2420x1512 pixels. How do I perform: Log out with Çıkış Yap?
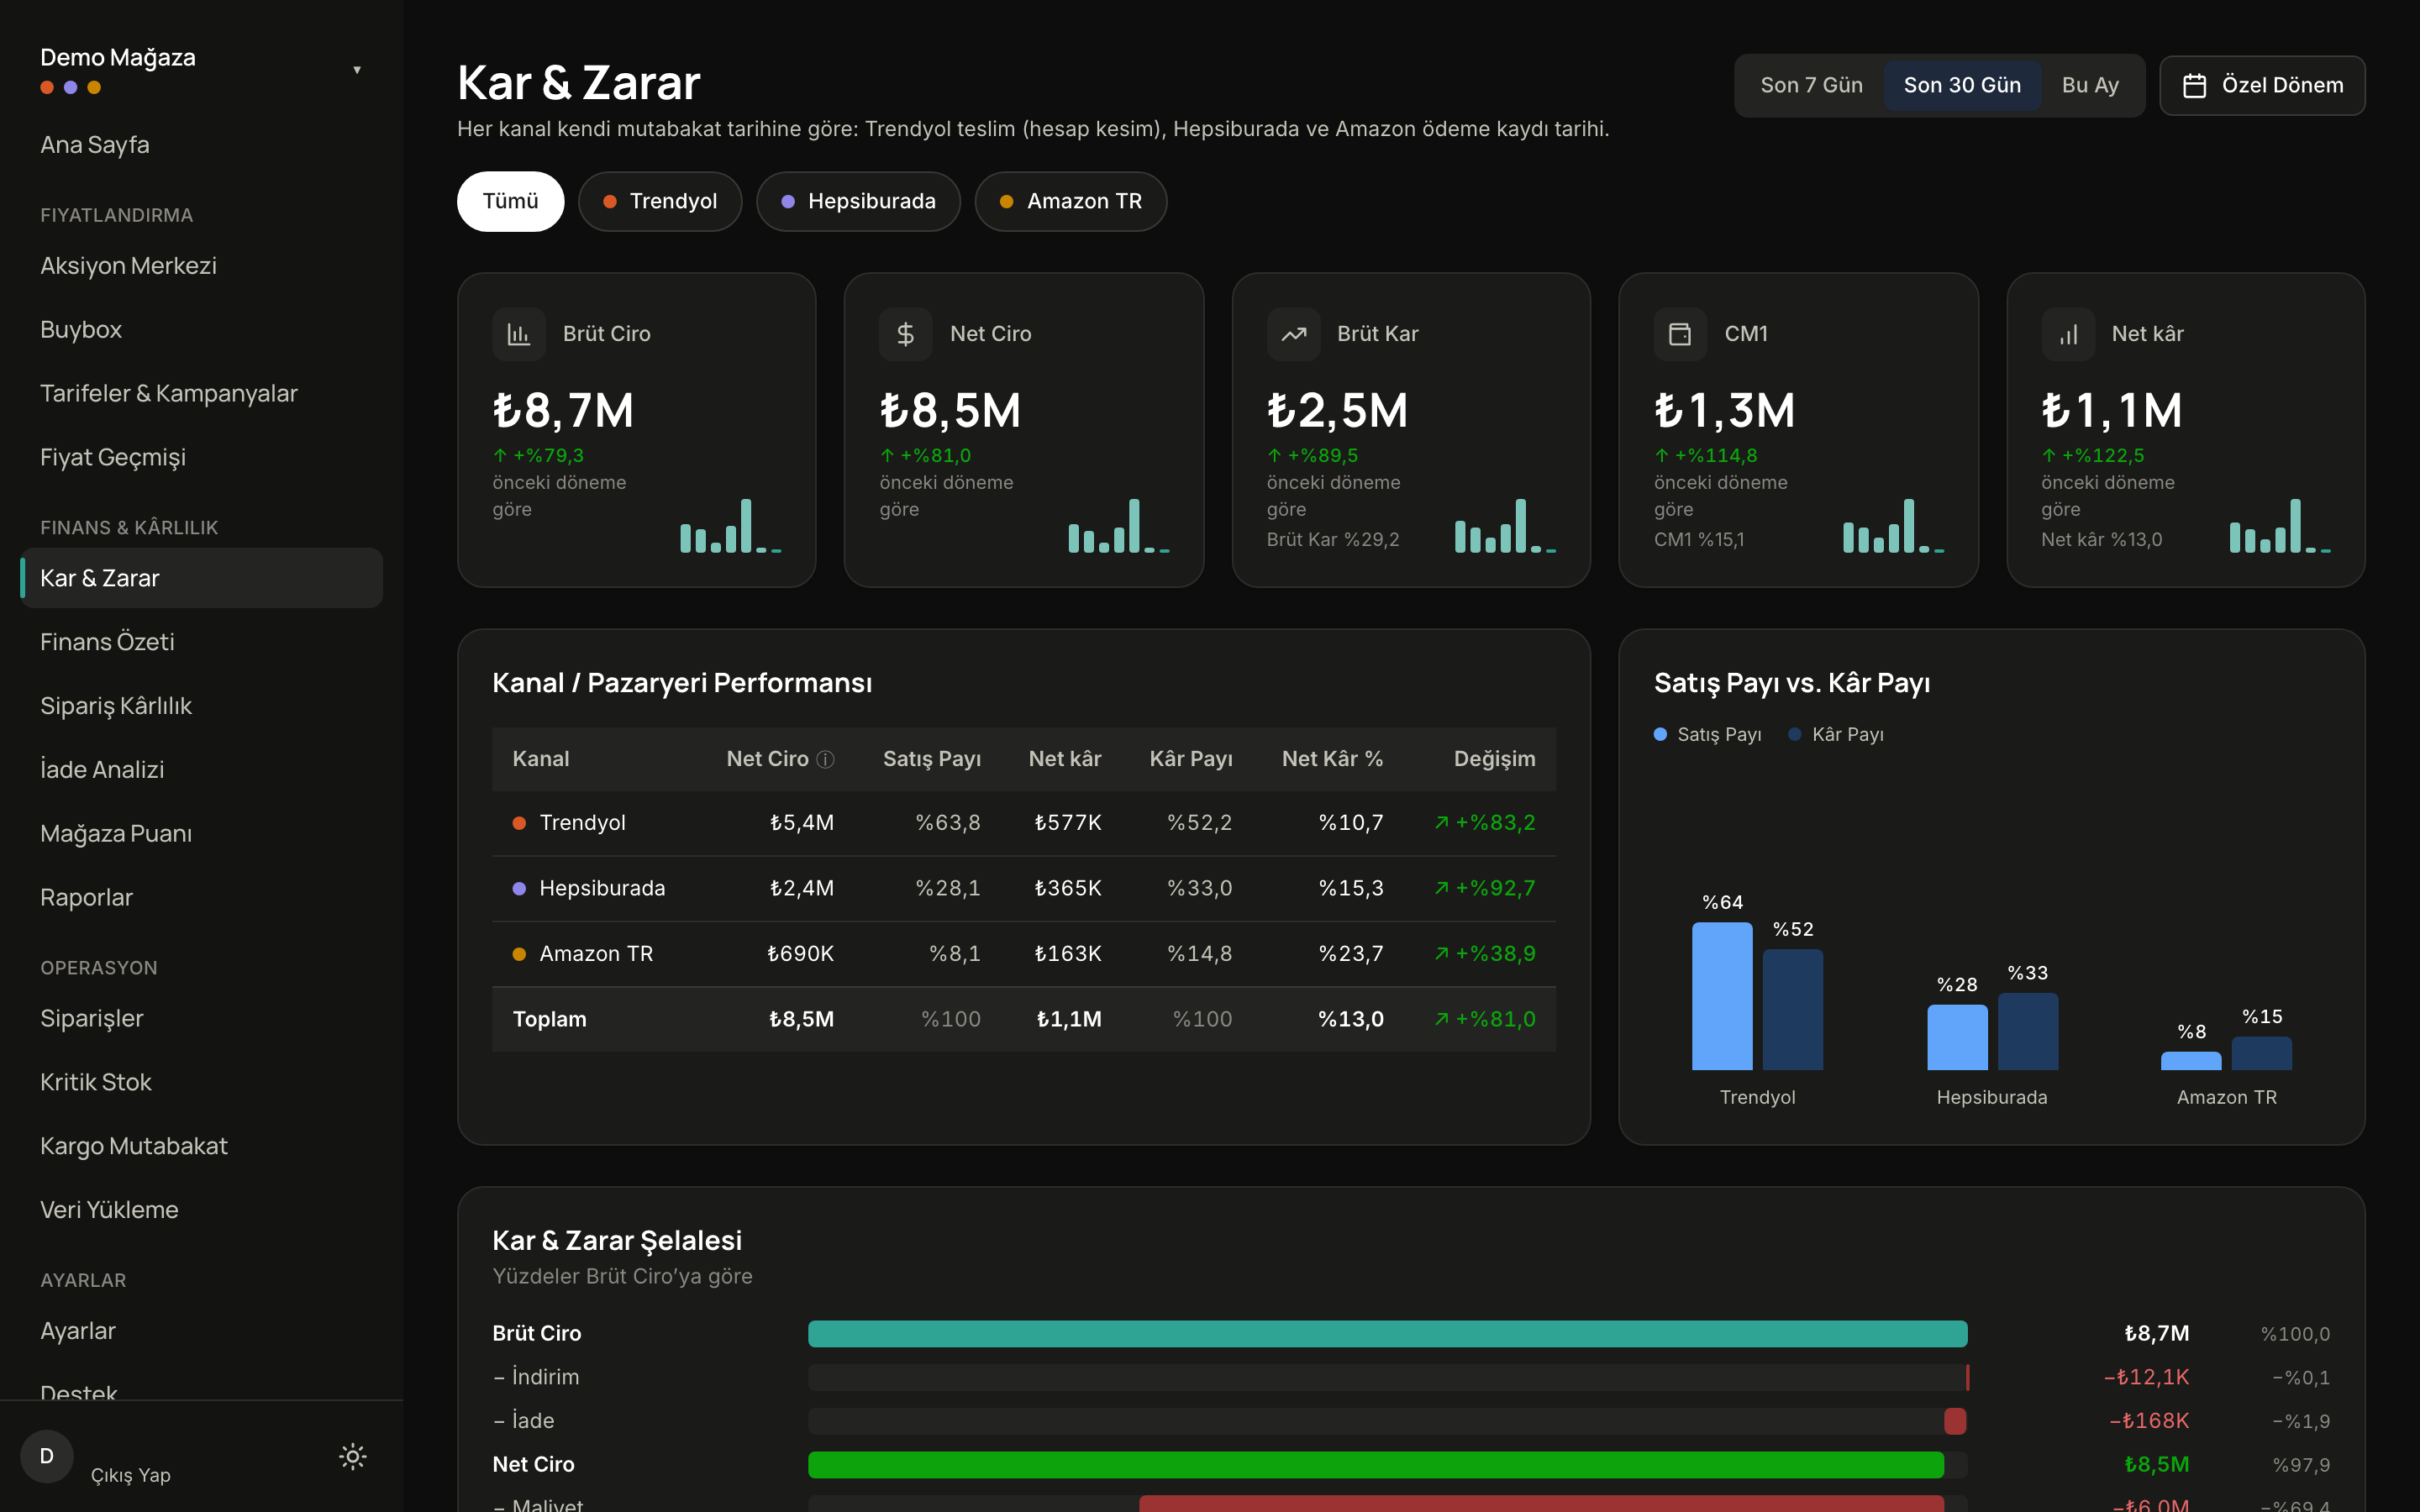(x=131, y=1475)
